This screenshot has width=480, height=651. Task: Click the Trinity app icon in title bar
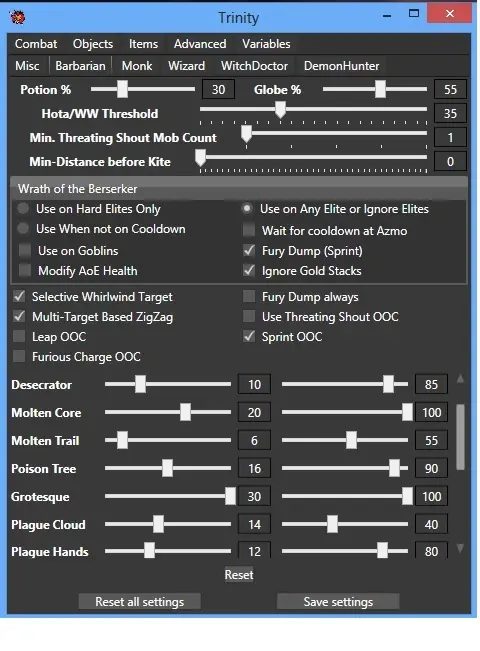coord(17,17)
